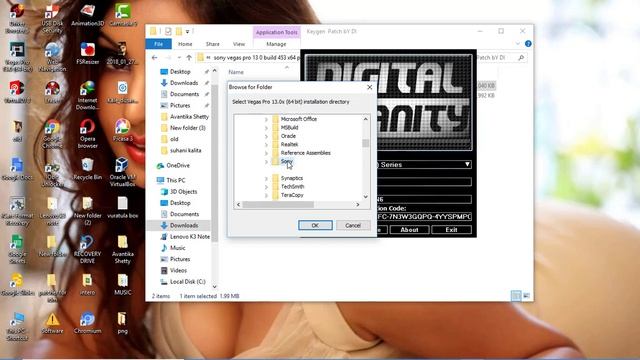Expand the Sony folder node
640x360 pixels.
[266, 162]
